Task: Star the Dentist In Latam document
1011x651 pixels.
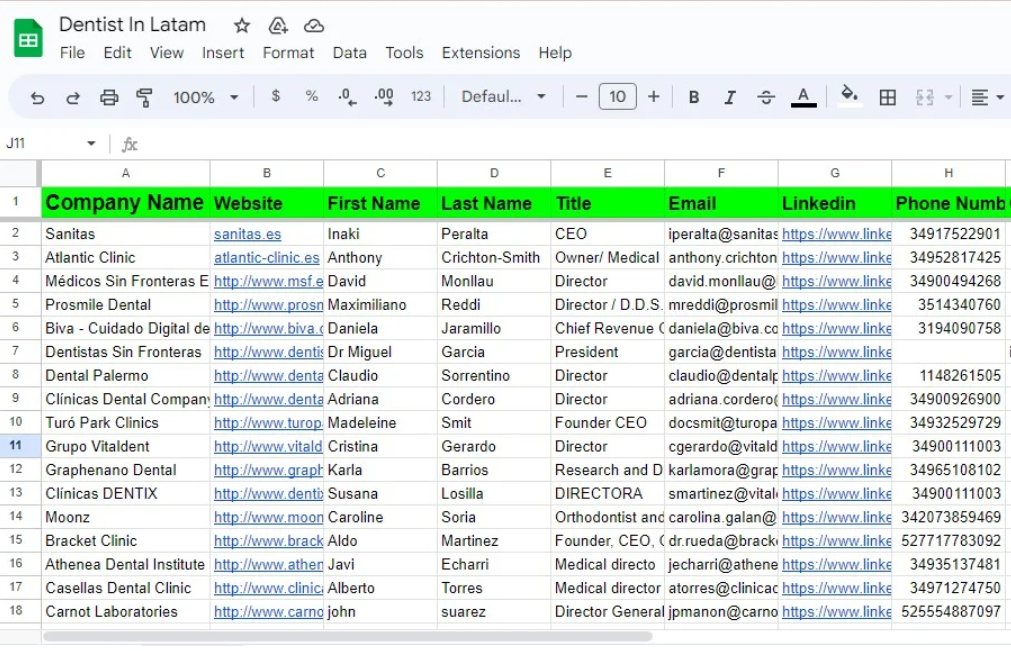Action: tap(242, 26)
